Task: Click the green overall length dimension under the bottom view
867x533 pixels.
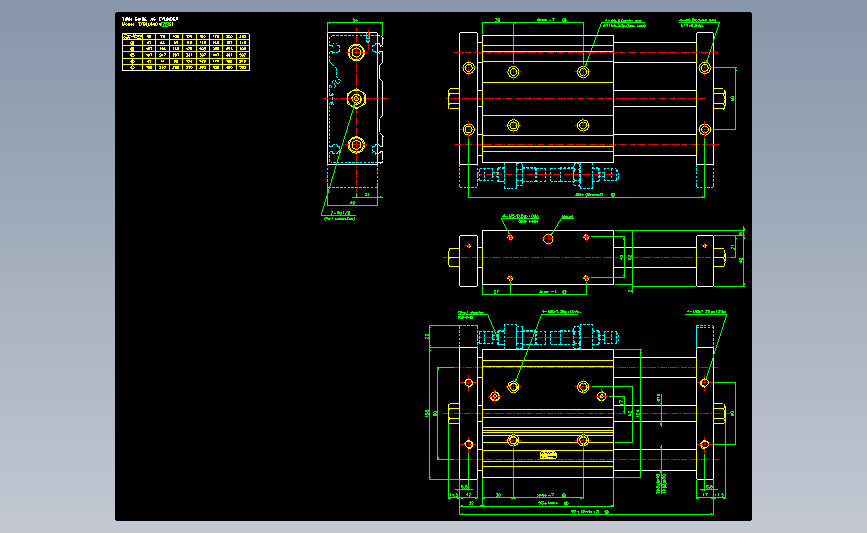Action: (x=589, y=512)
